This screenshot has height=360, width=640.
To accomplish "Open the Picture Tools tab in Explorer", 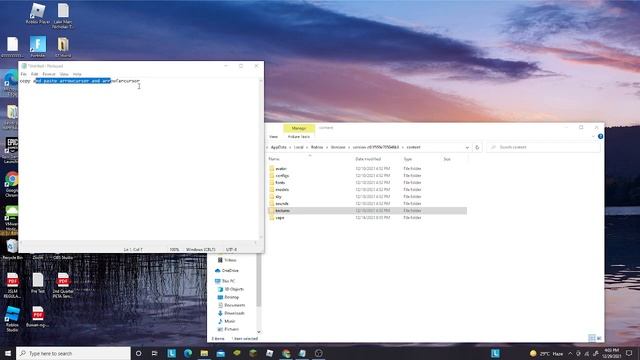I will [x=299, y=137].
